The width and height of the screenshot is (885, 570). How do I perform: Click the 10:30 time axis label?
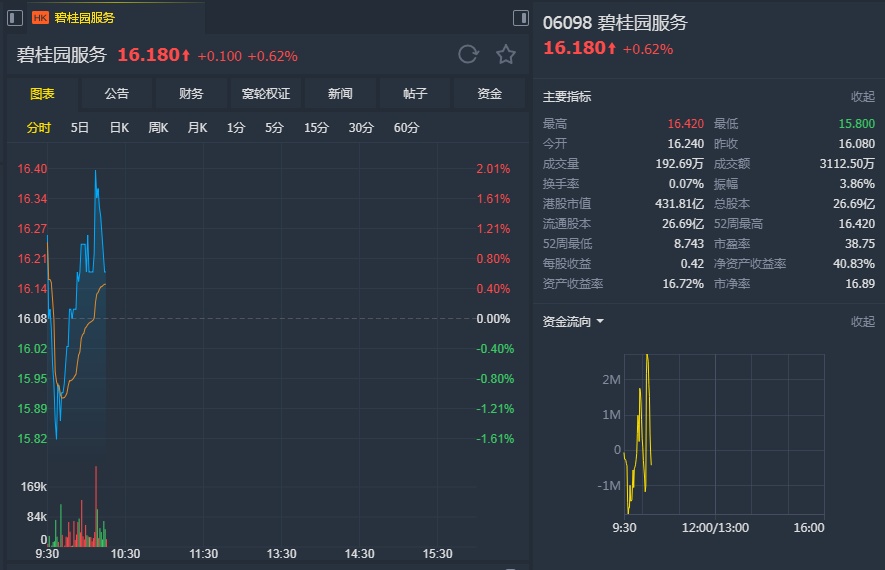[125, 554]
